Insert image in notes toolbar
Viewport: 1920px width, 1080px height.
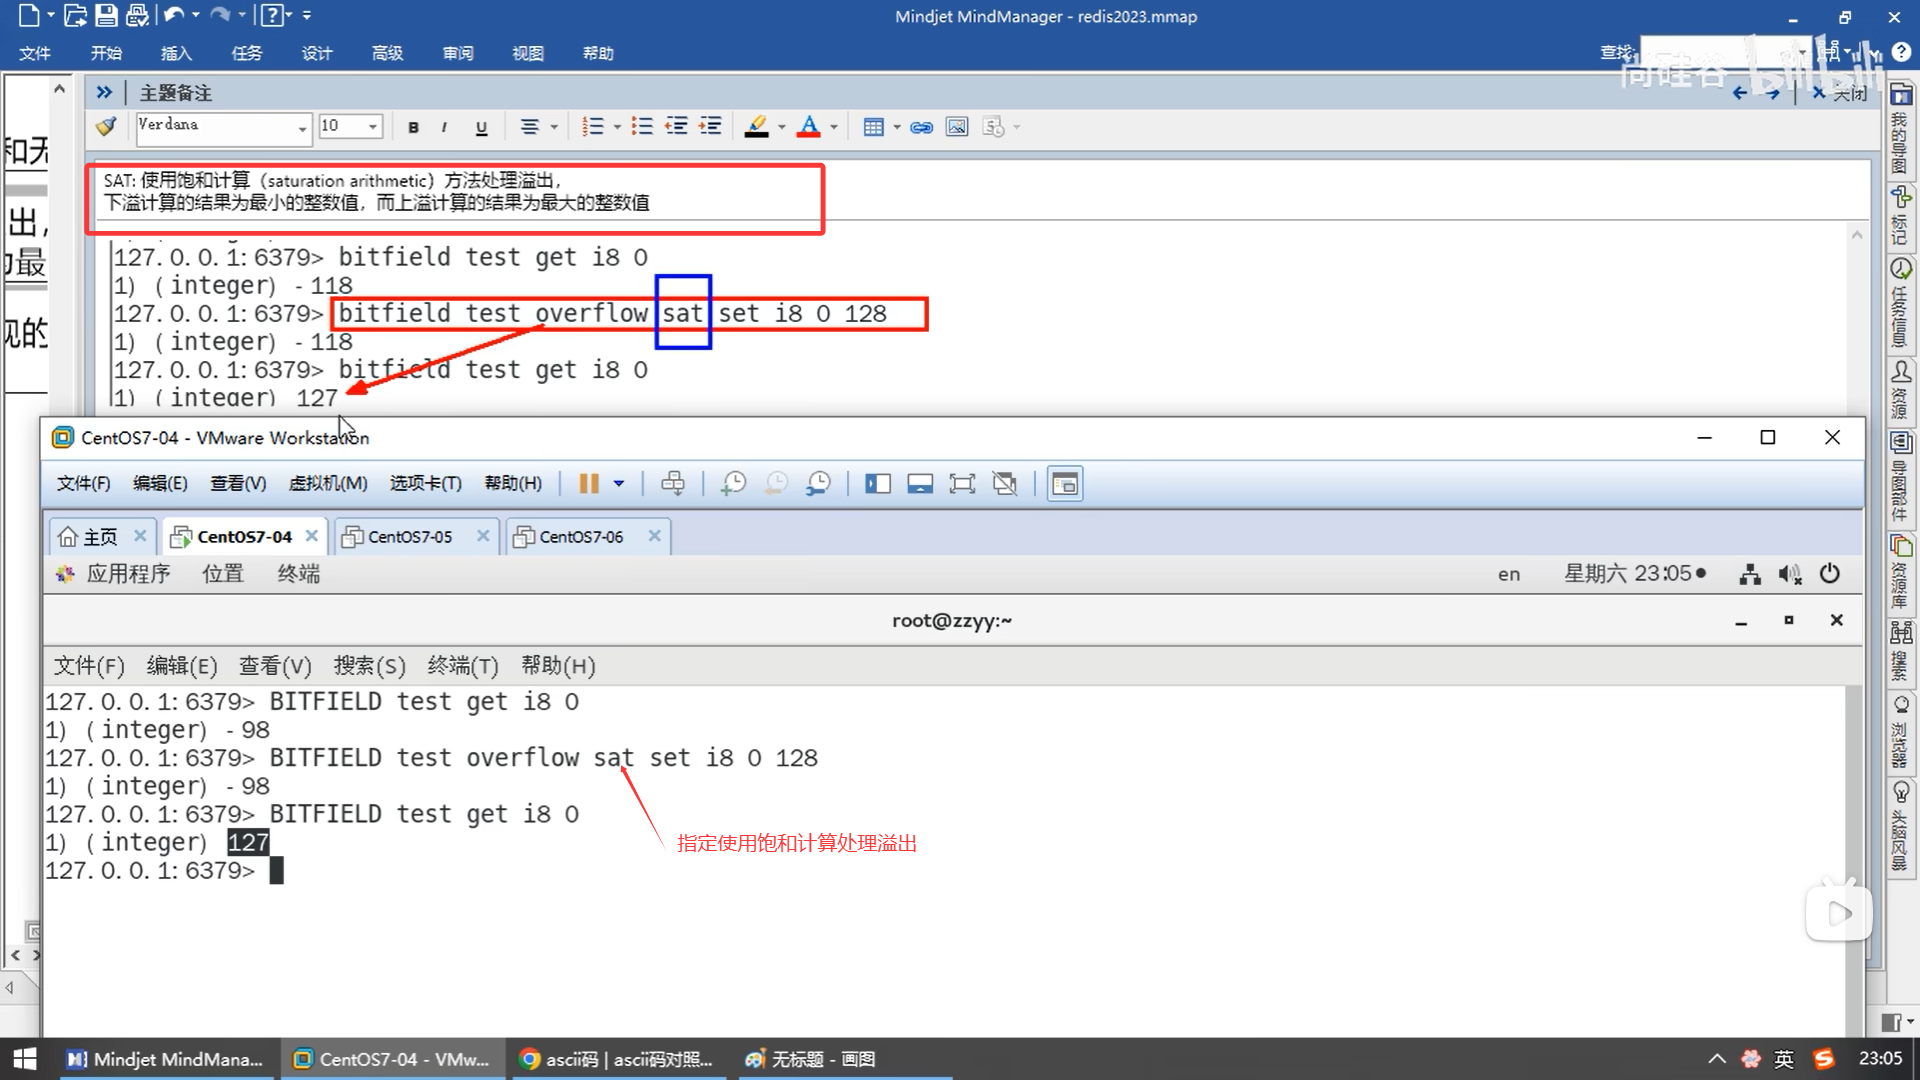point(957,127)
